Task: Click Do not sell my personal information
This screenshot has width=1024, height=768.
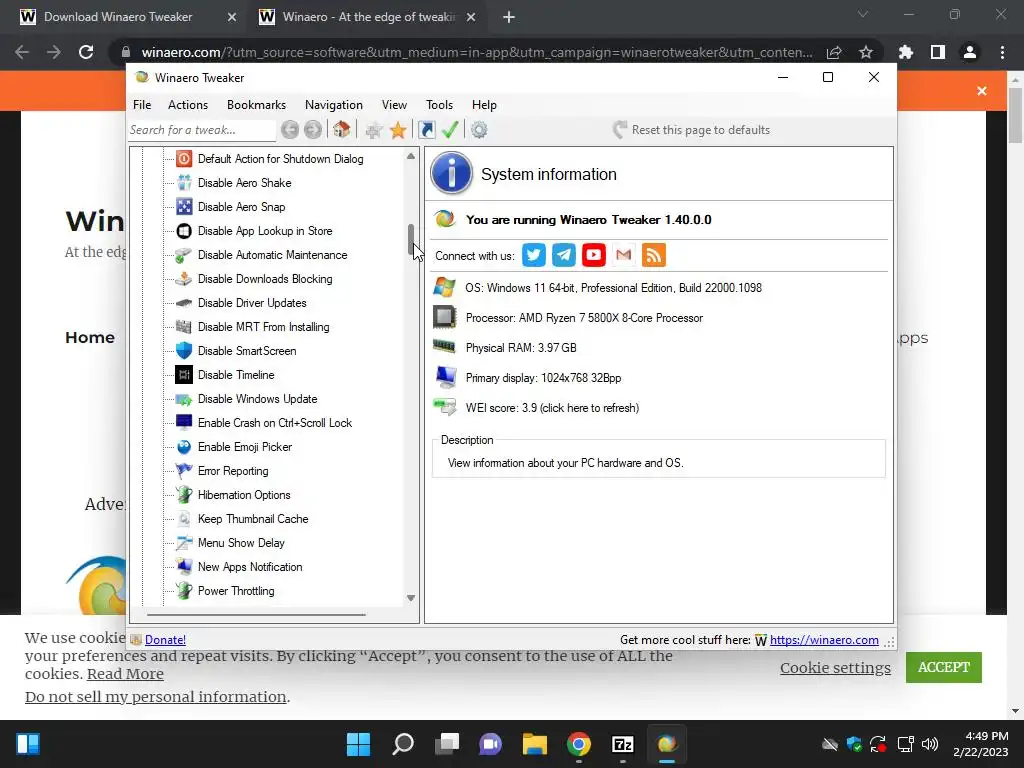Action: pos(155,697)
